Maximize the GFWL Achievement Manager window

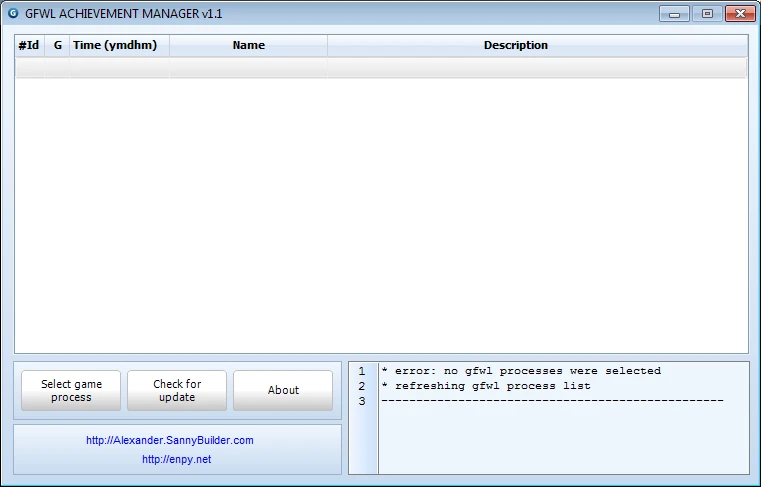pos(707,14)
